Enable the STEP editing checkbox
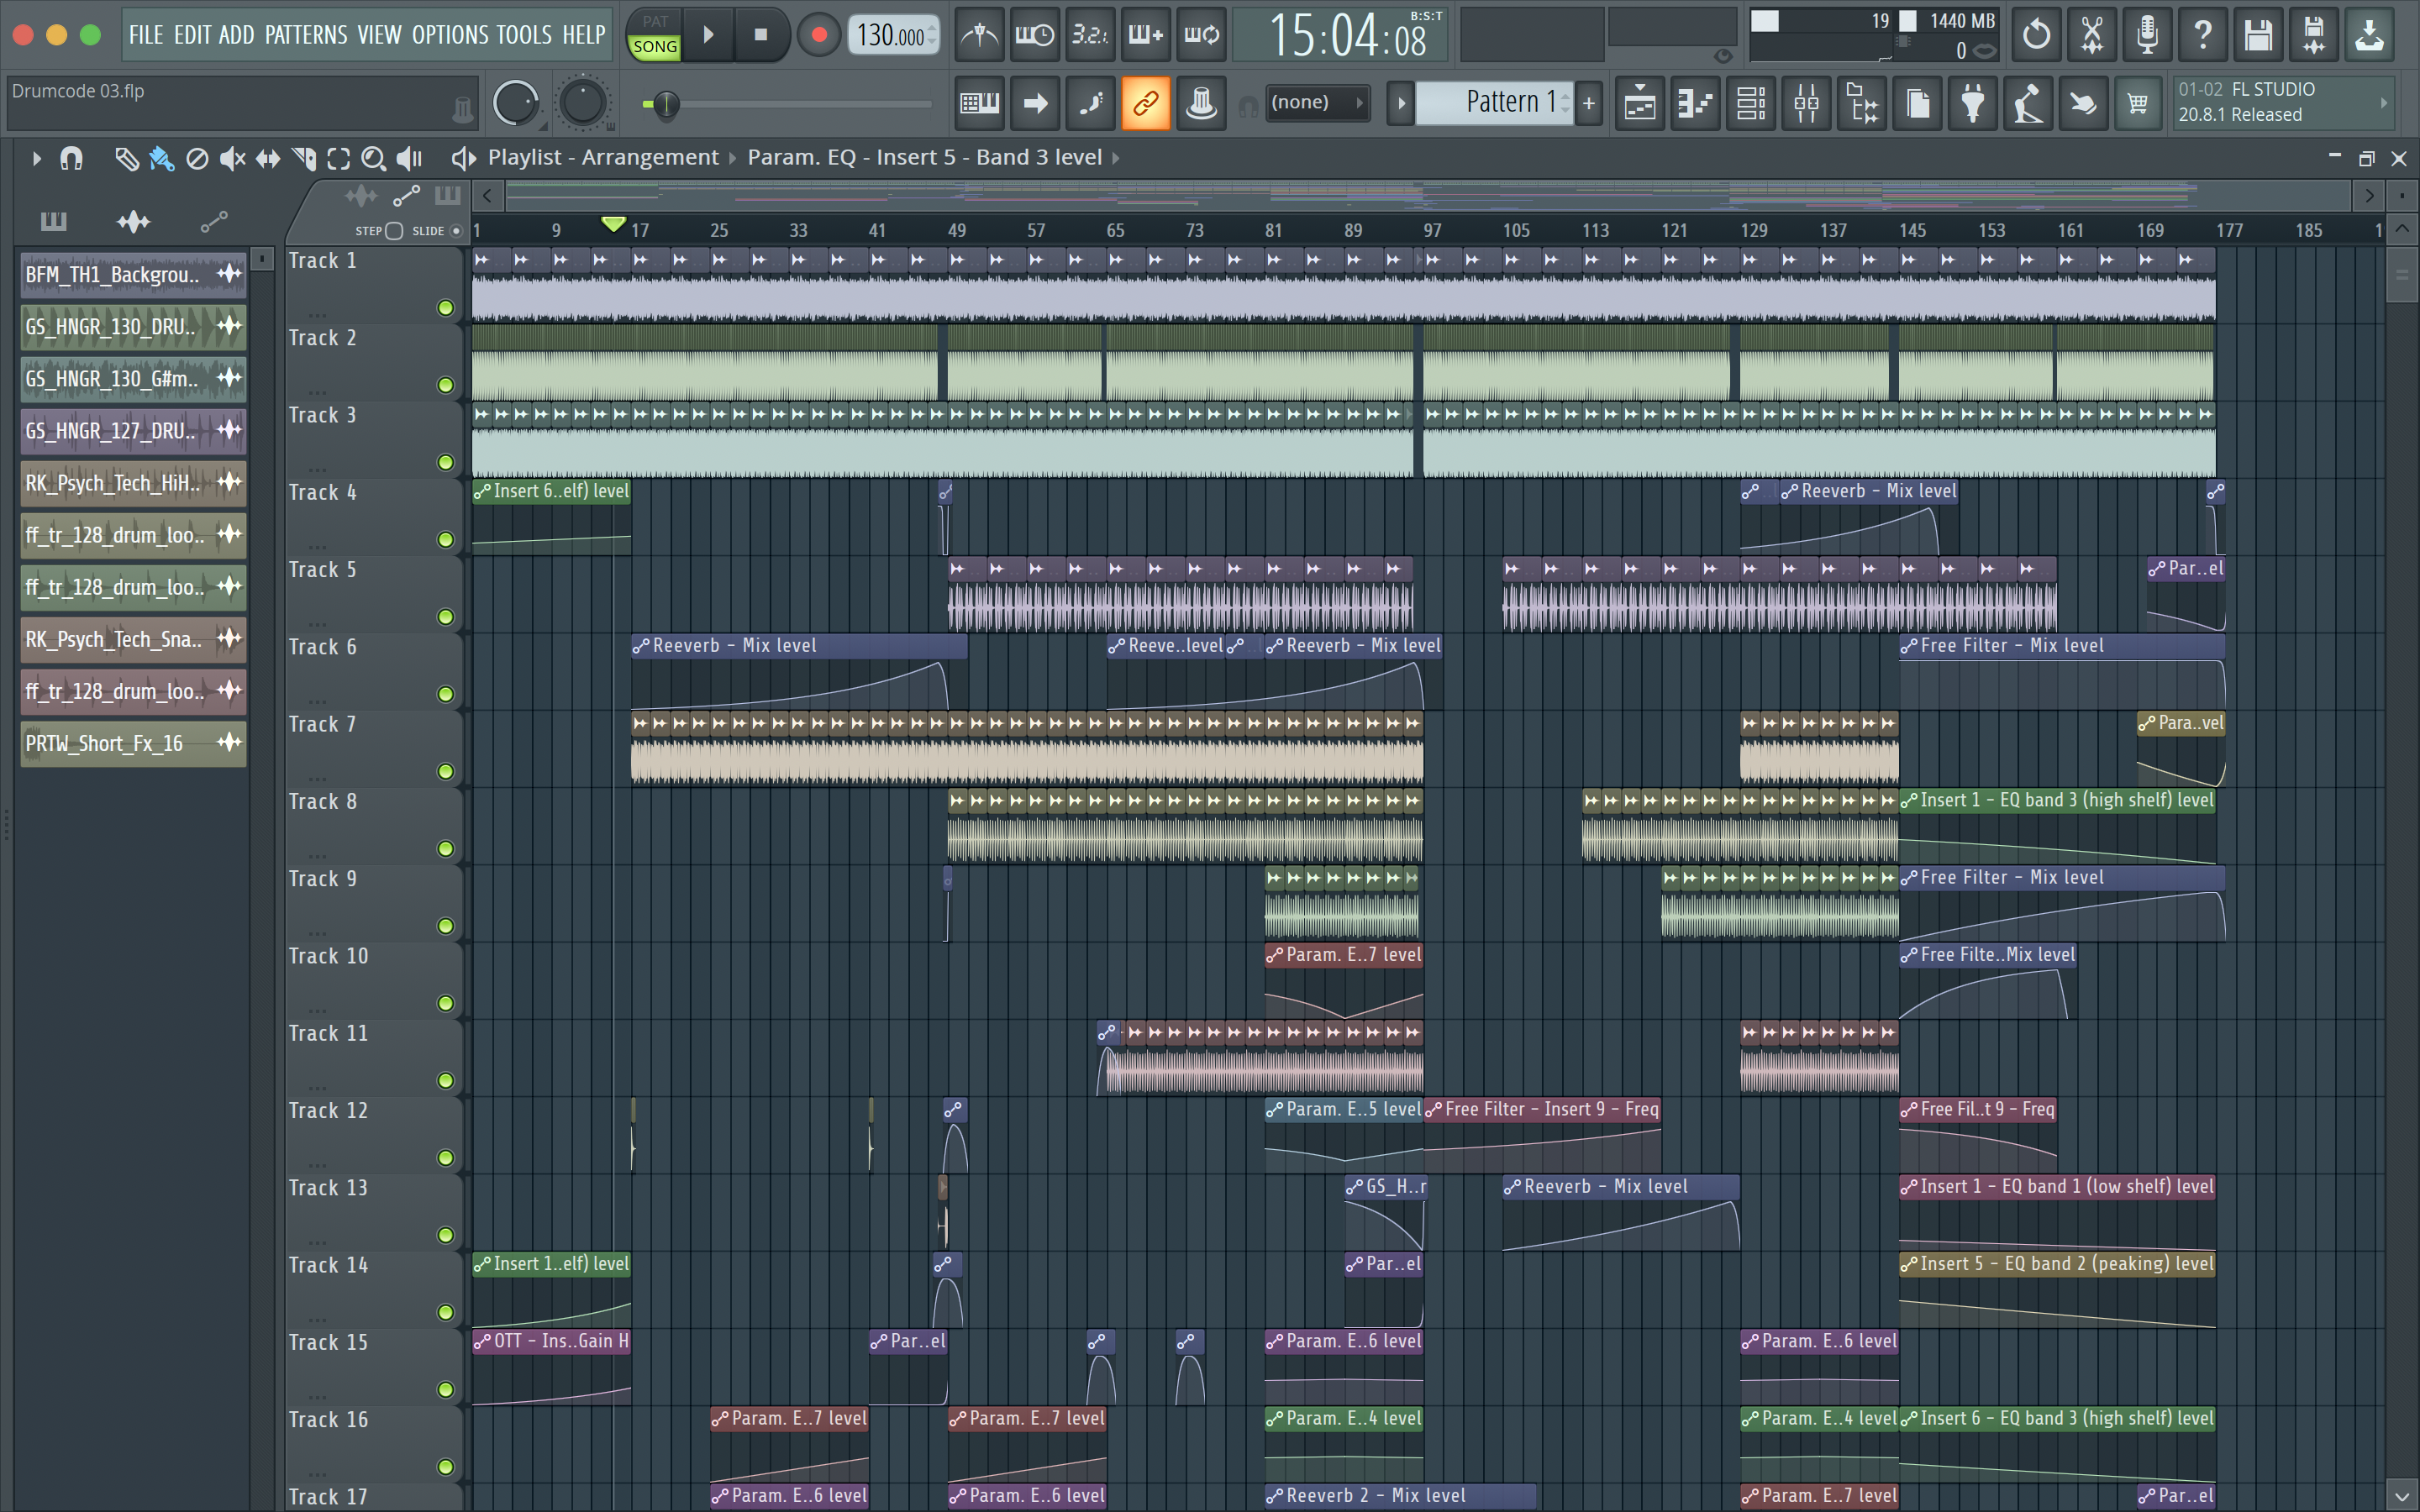This screenshot has height=1512, width=2420. (394, 231)
